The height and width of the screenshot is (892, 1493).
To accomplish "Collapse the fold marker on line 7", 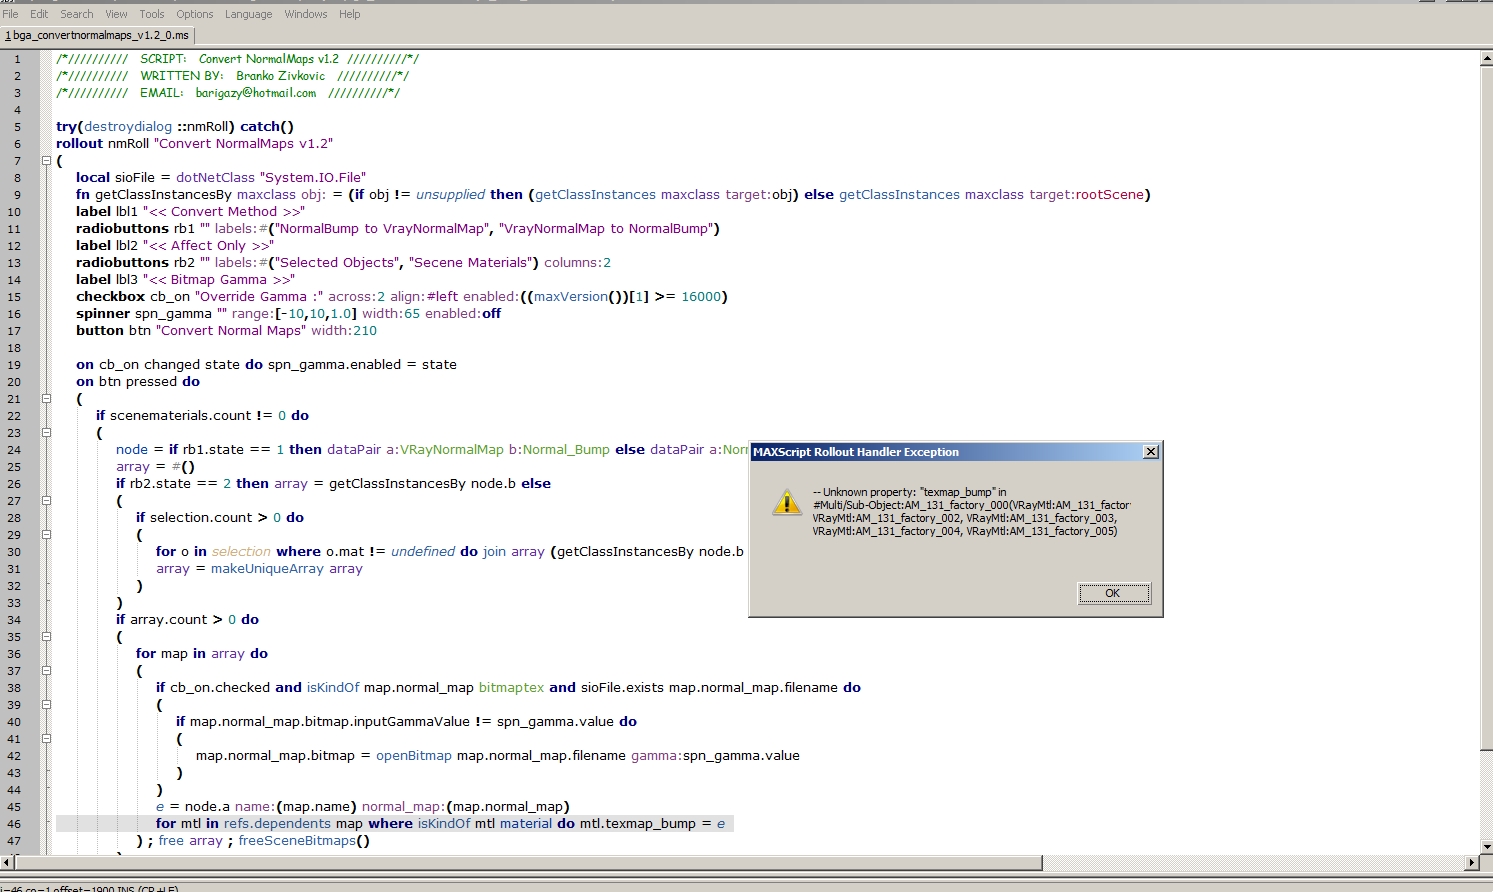I will 46,161.
